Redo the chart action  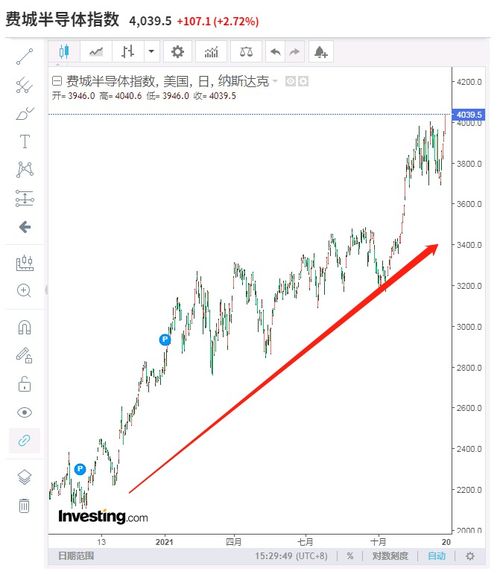(x=295, y=52)
